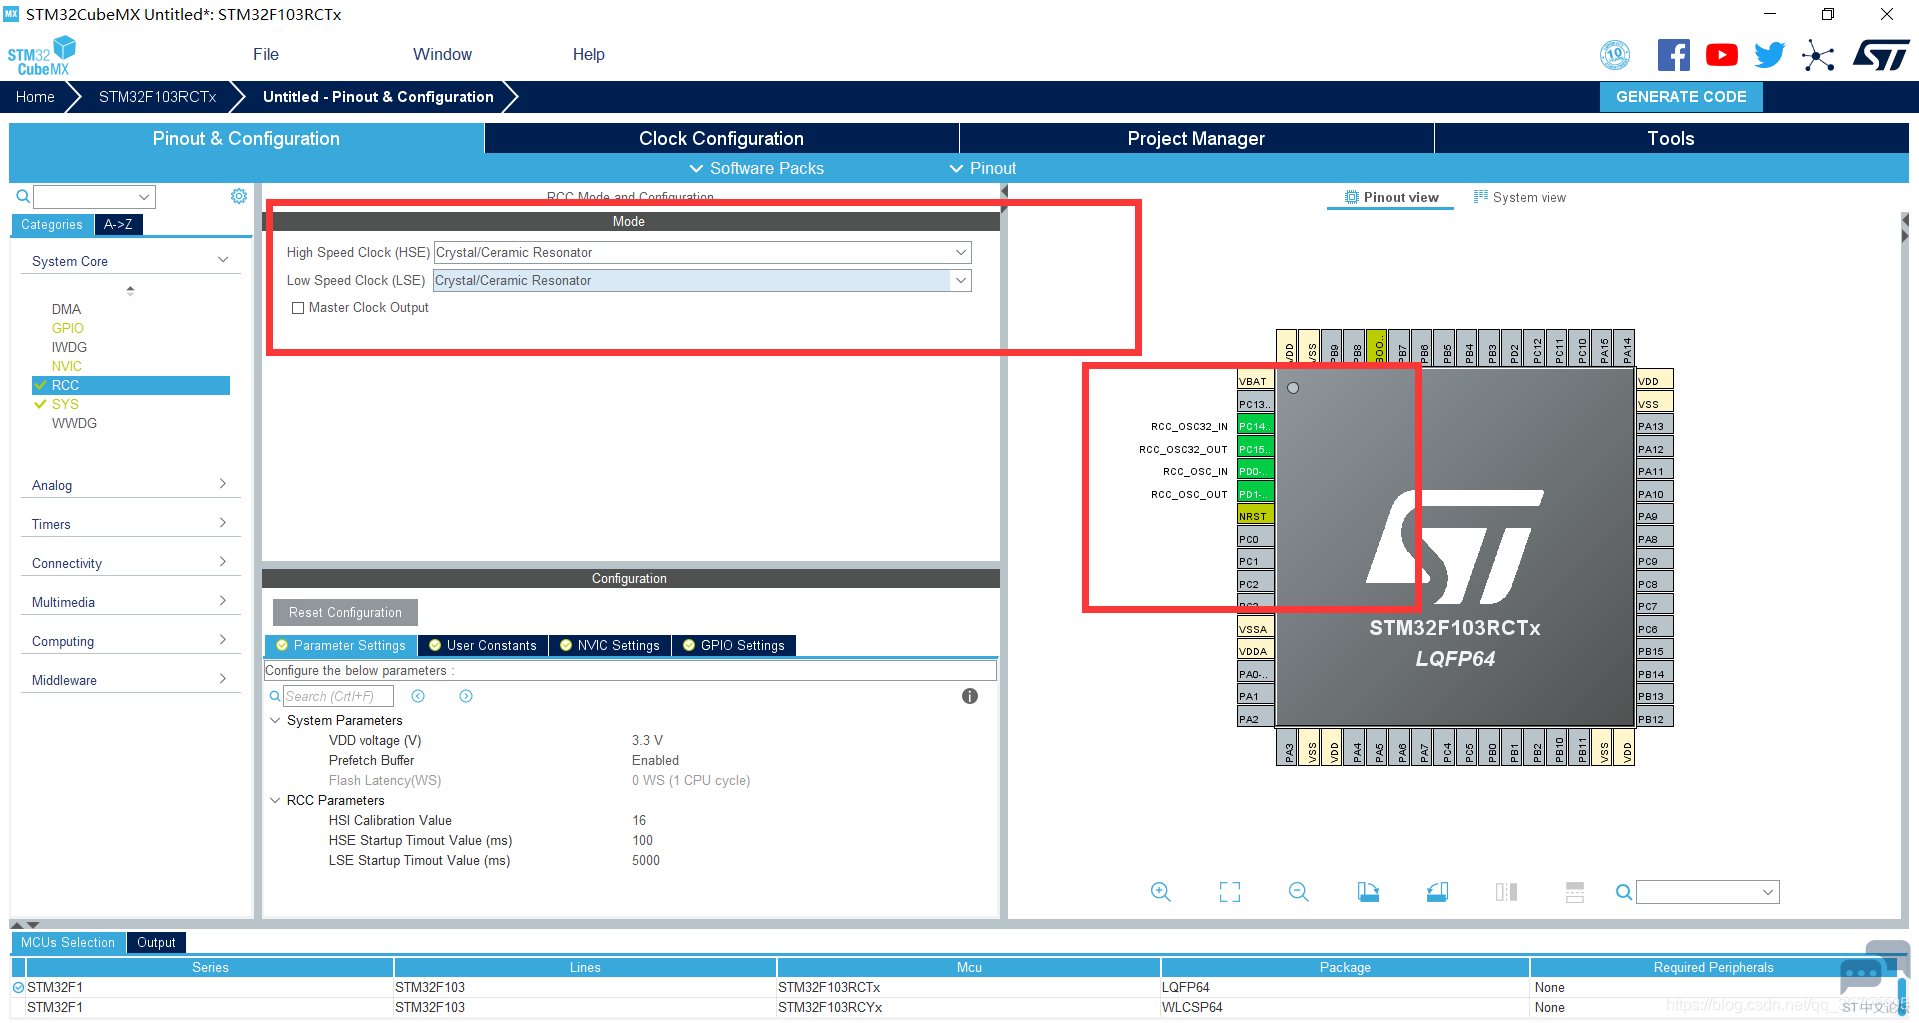Click the ST community network icon

point(1818,55)
